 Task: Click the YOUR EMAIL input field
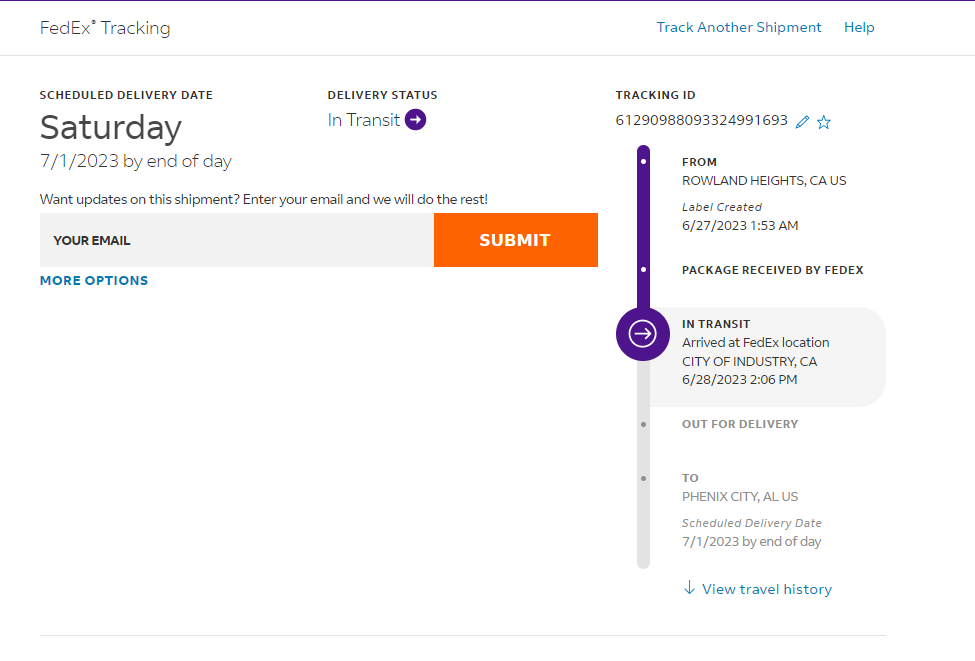click(x=237, y=240)
